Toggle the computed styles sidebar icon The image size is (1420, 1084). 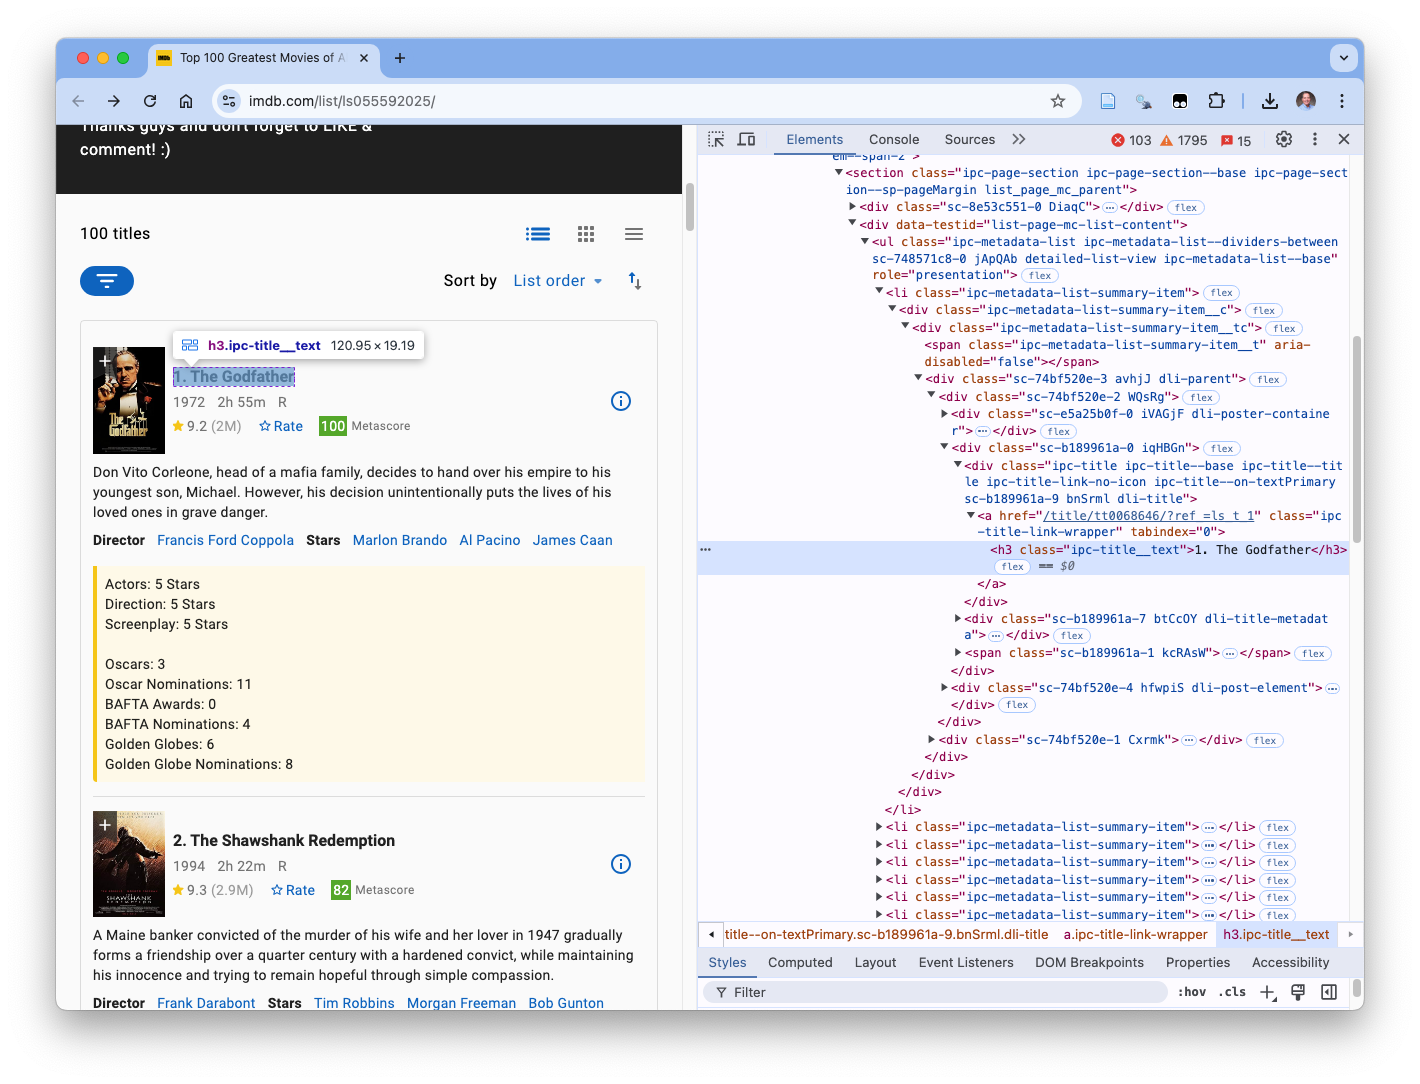pyautogui.click(x=1329, y=992)
